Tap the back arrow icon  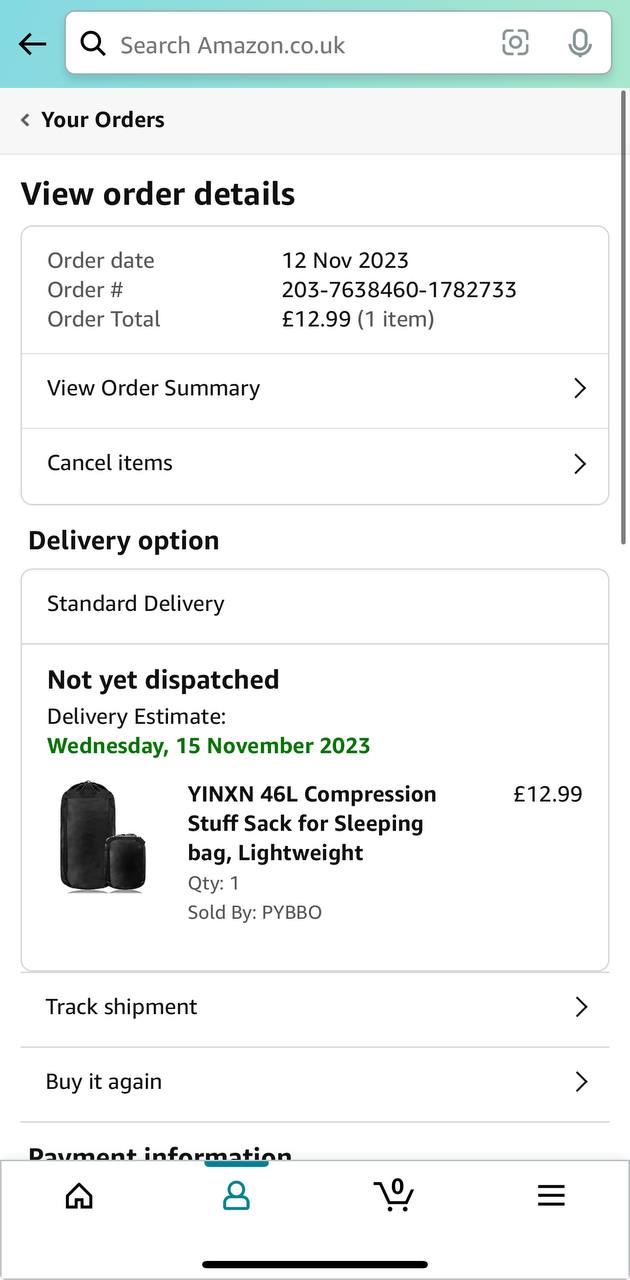pos(32,44)
